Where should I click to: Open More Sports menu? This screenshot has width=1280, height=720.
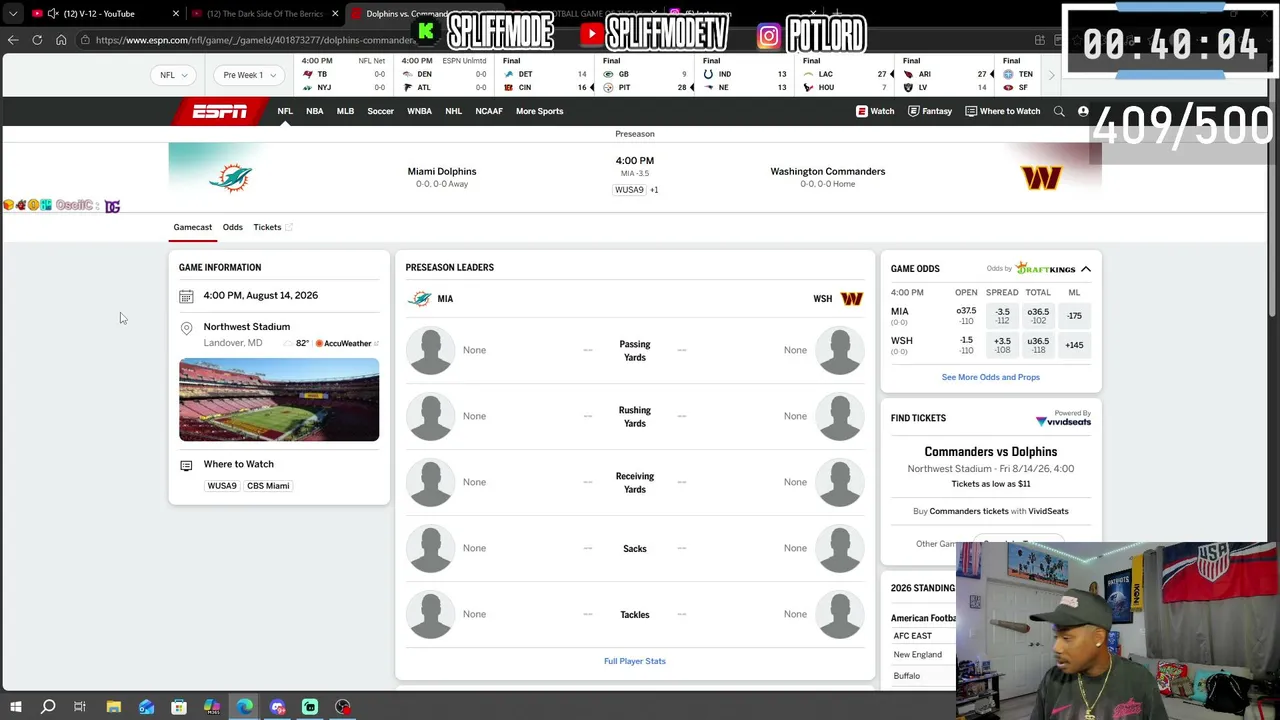(x=540, y=111)
